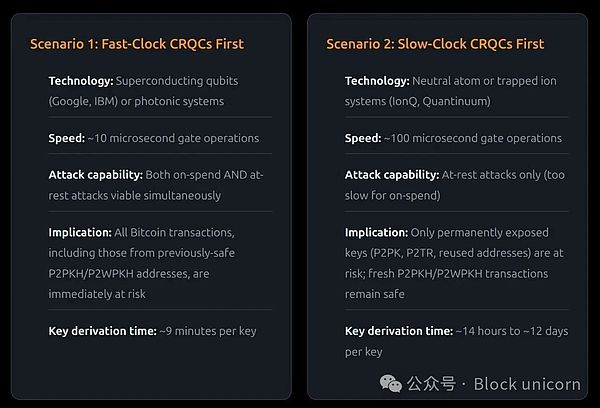
Task: Click the '公众号' text in watermark
Action: tap(437, 383)
